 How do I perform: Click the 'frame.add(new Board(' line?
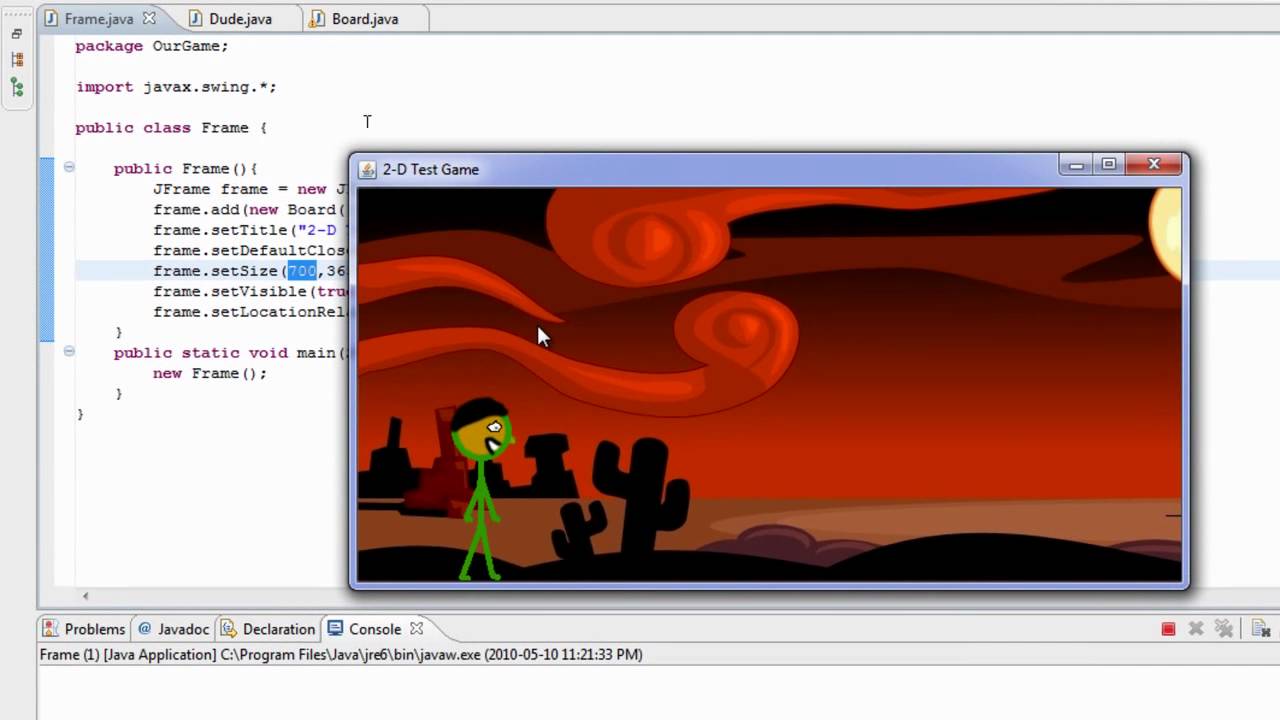250,210
